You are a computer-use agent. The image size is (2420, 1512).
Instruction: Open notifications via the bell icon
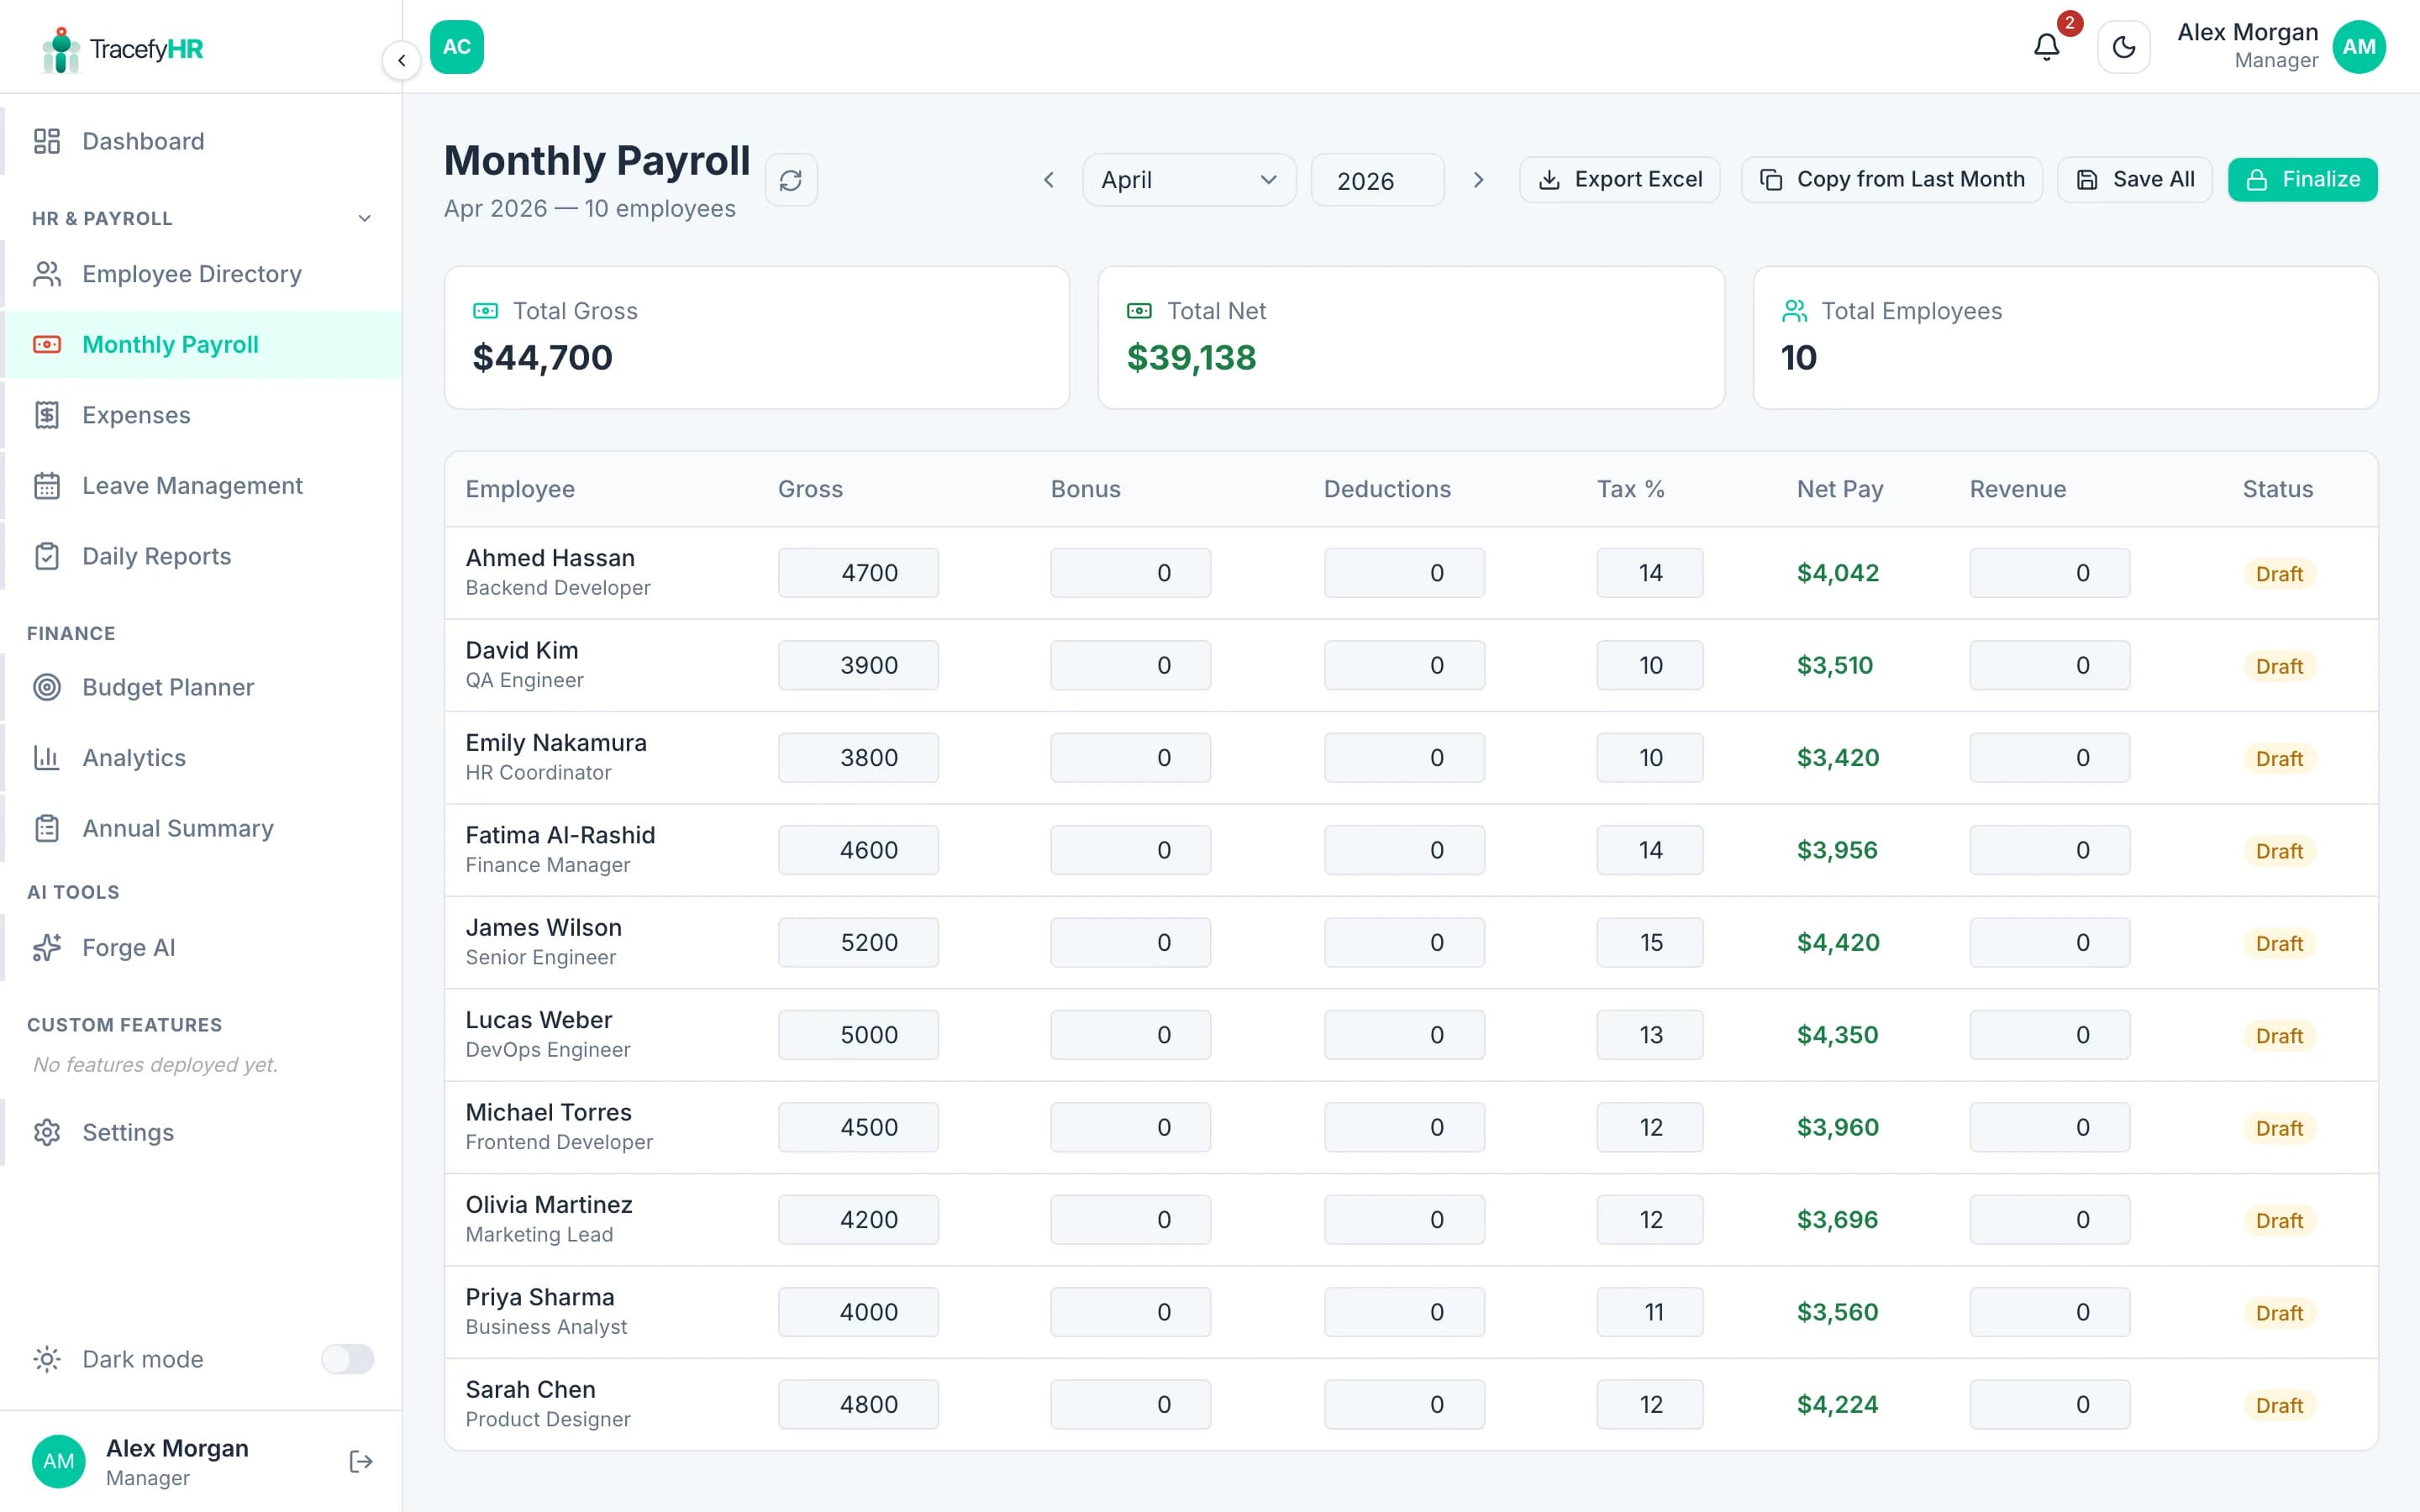click(x=2046, y=47)
